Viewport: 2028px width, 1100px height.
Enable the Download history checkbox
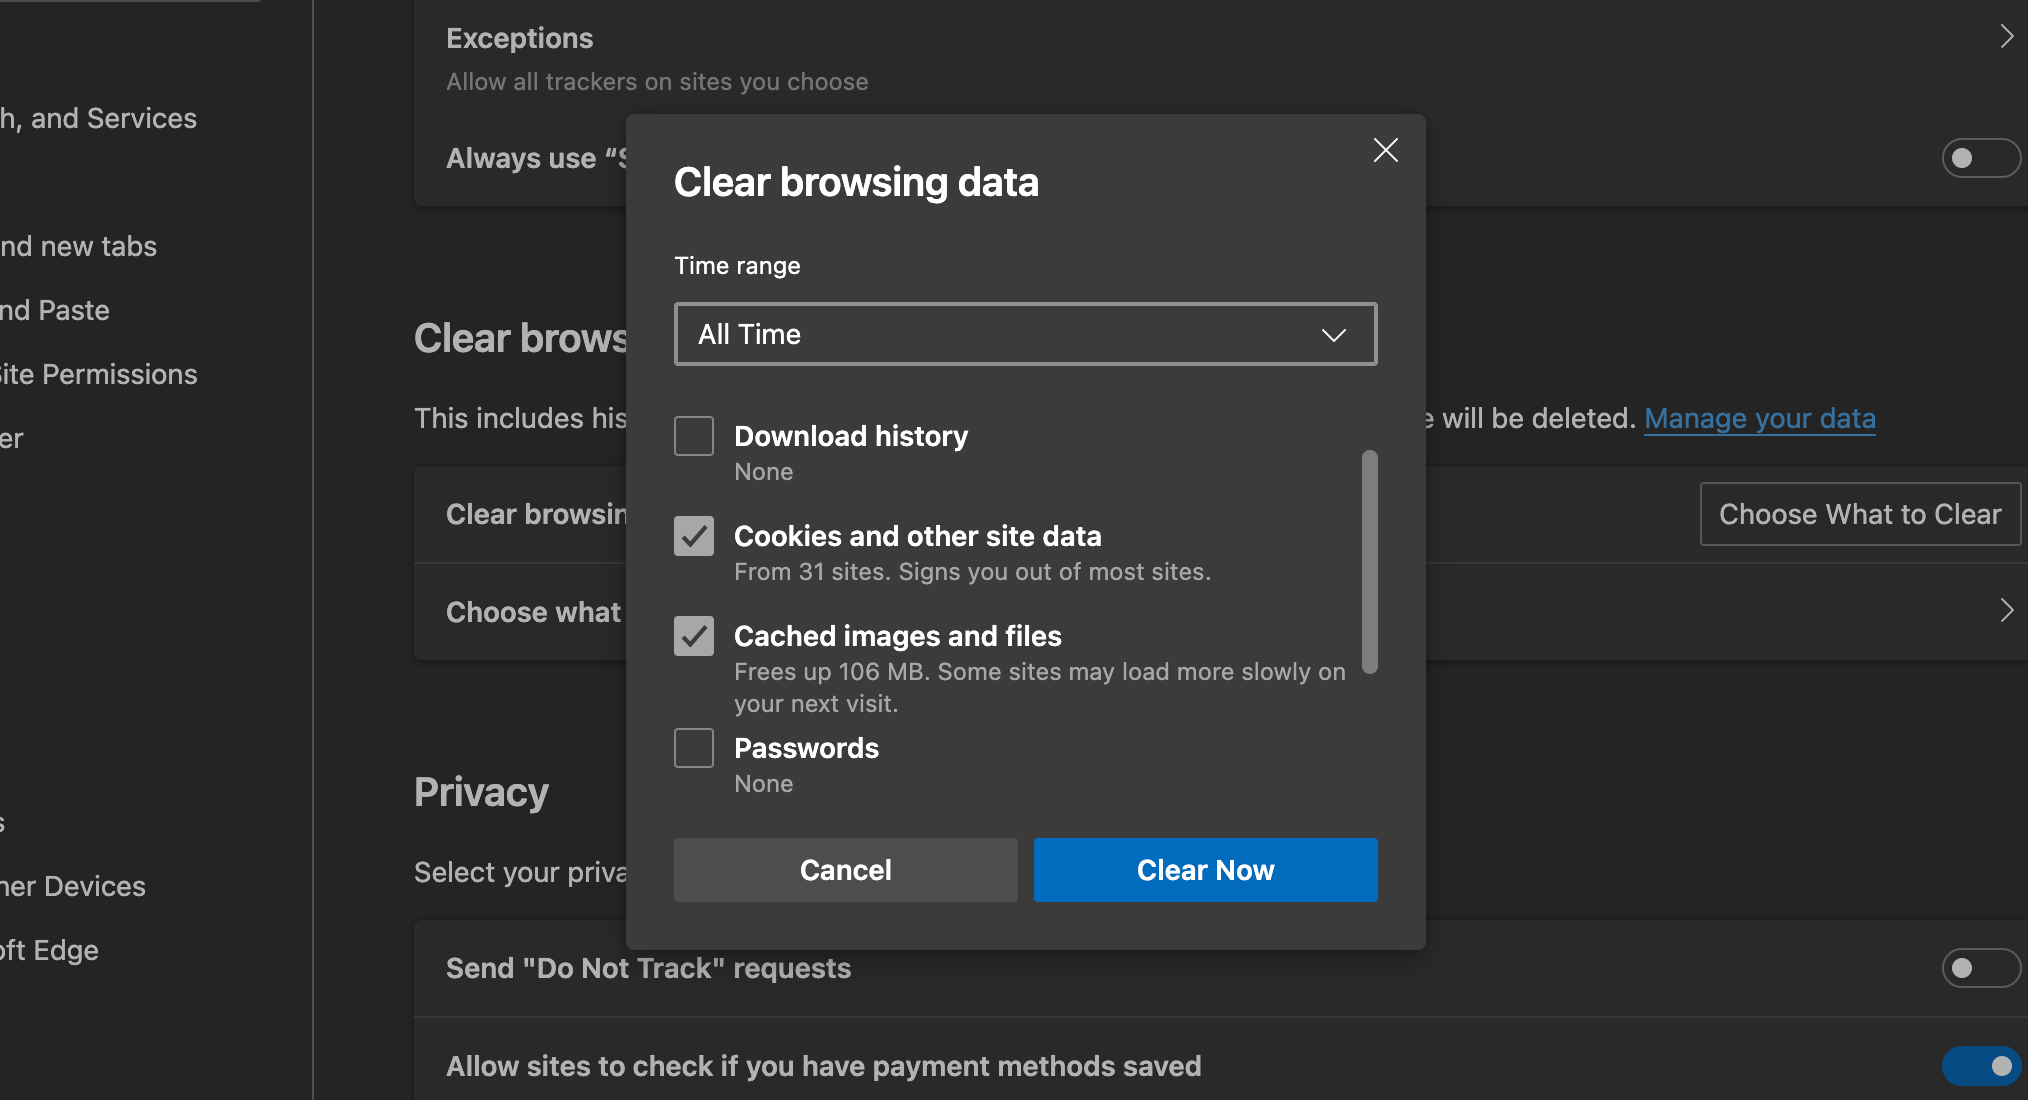click(x=694, y=435)
